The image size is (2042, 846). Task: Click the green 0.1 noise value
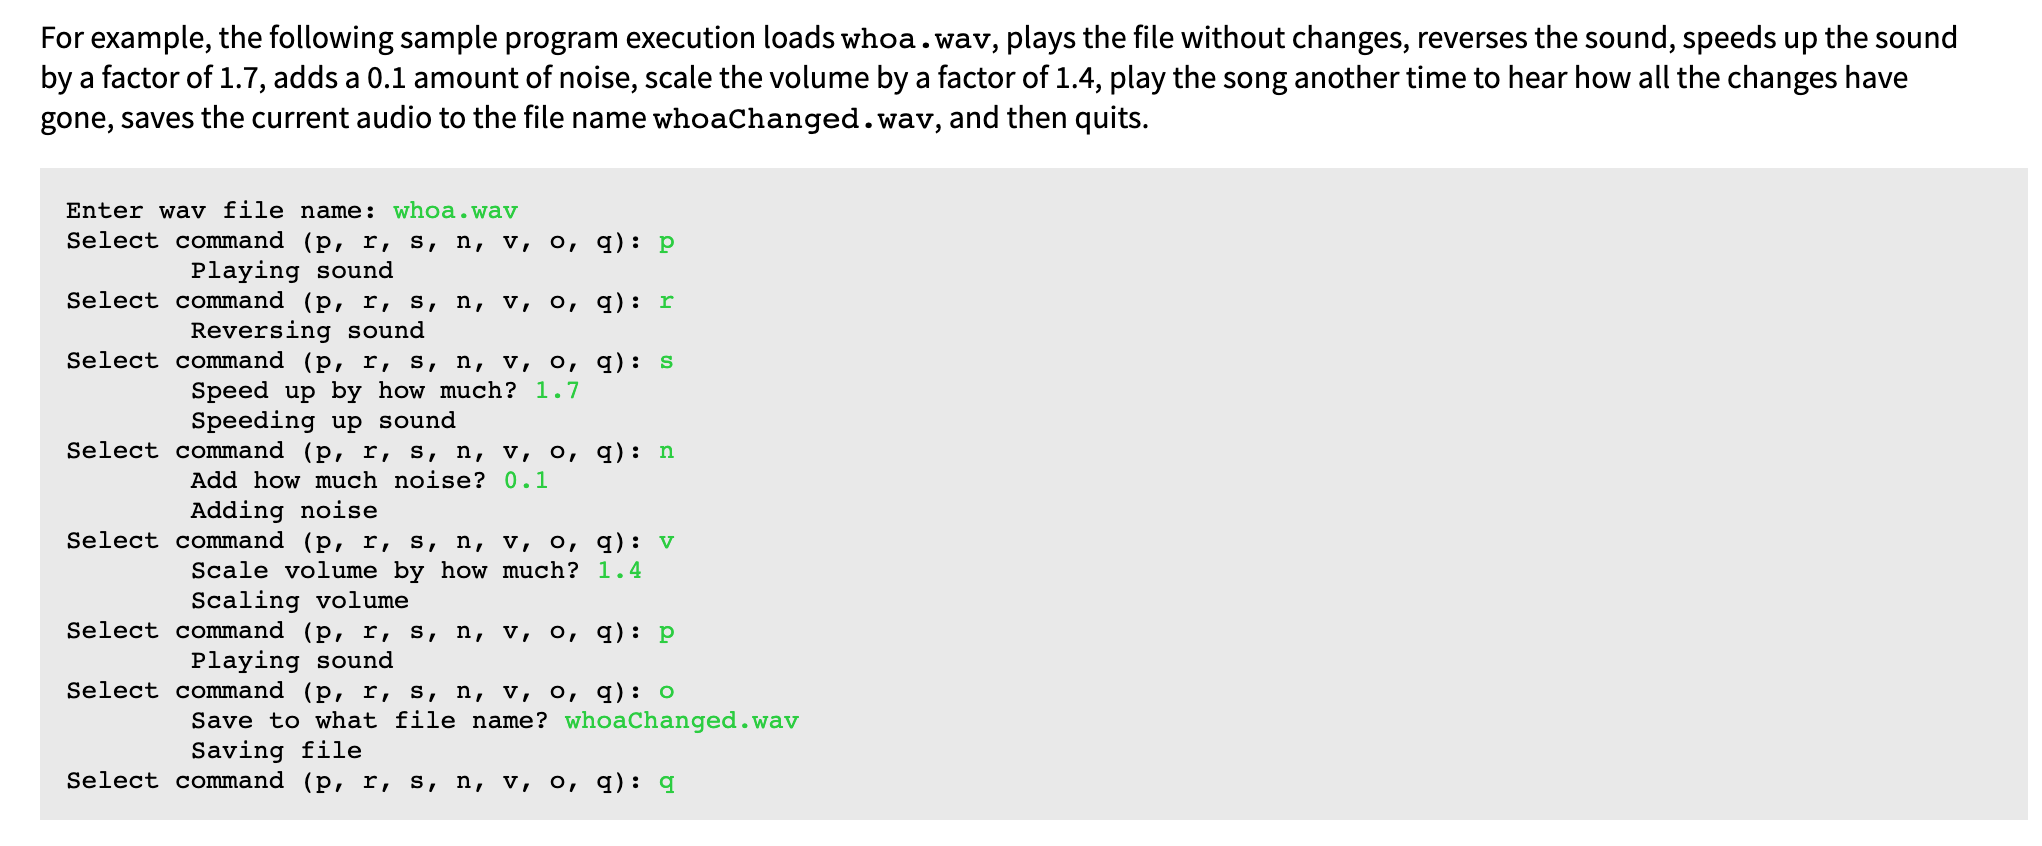click(x=526, y=480)
